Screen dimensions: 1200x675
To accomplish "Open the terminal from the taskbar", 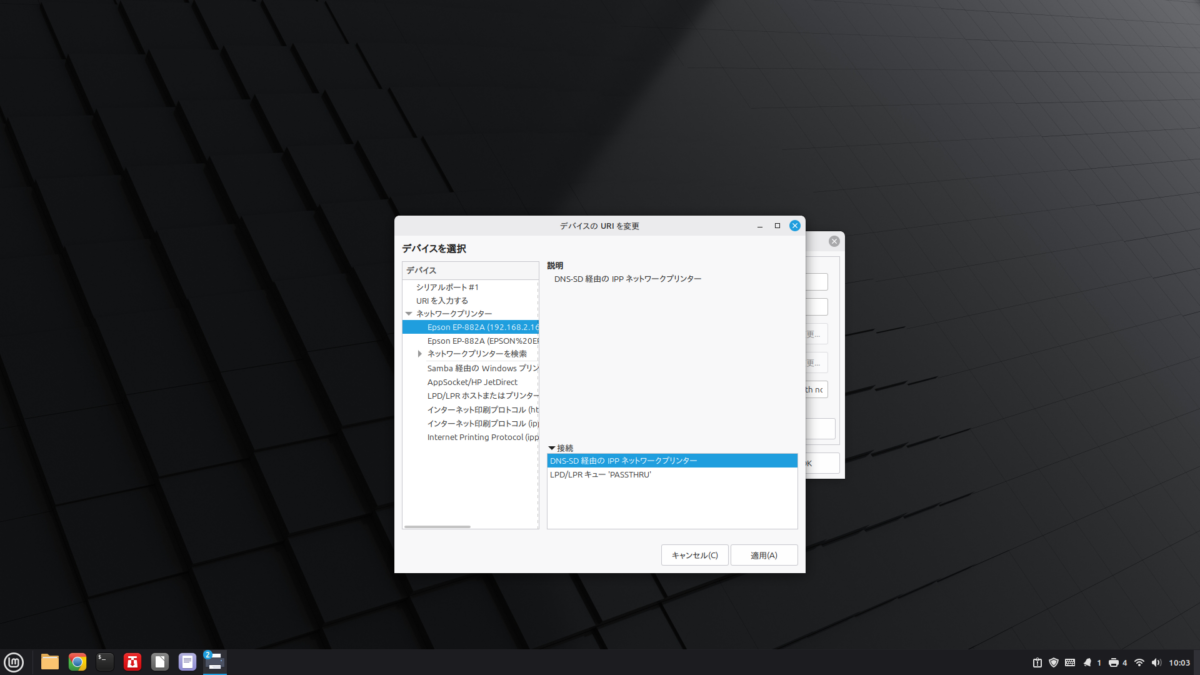I will click(105, 662).
